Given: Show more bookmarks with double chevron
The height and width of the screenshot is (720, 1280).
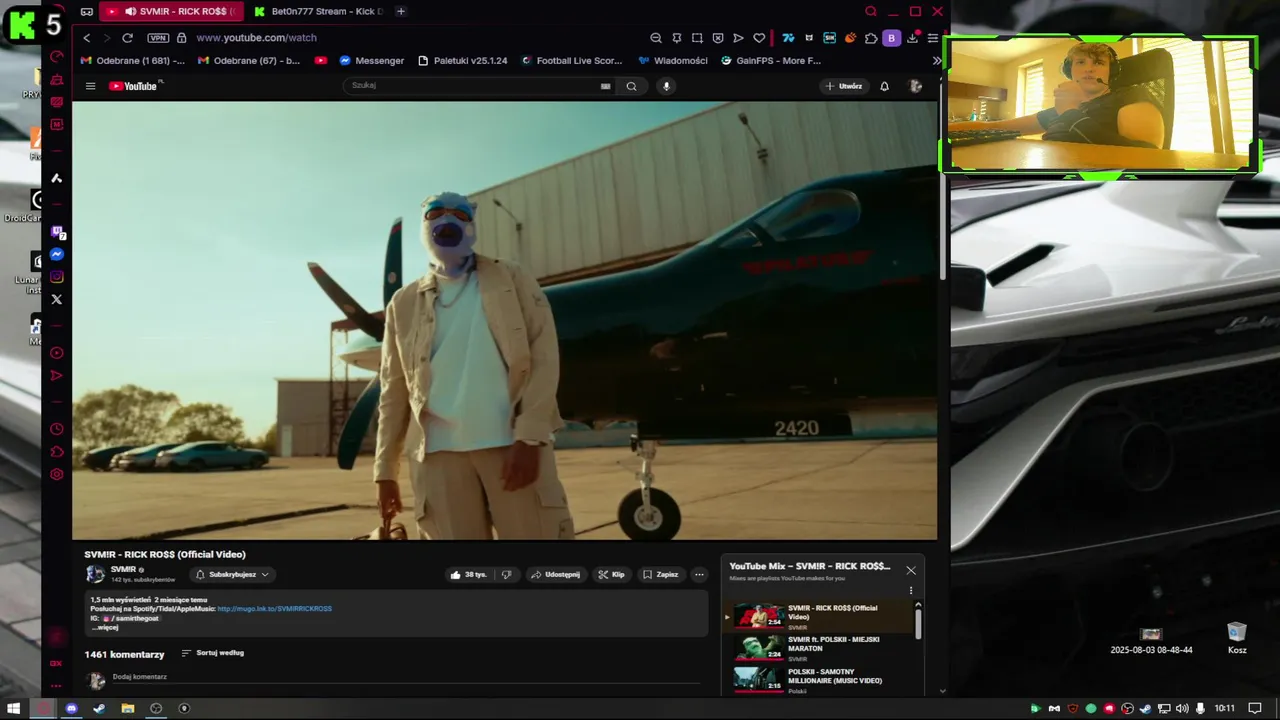Looking at the screenshot, I should tap(936, 61).
